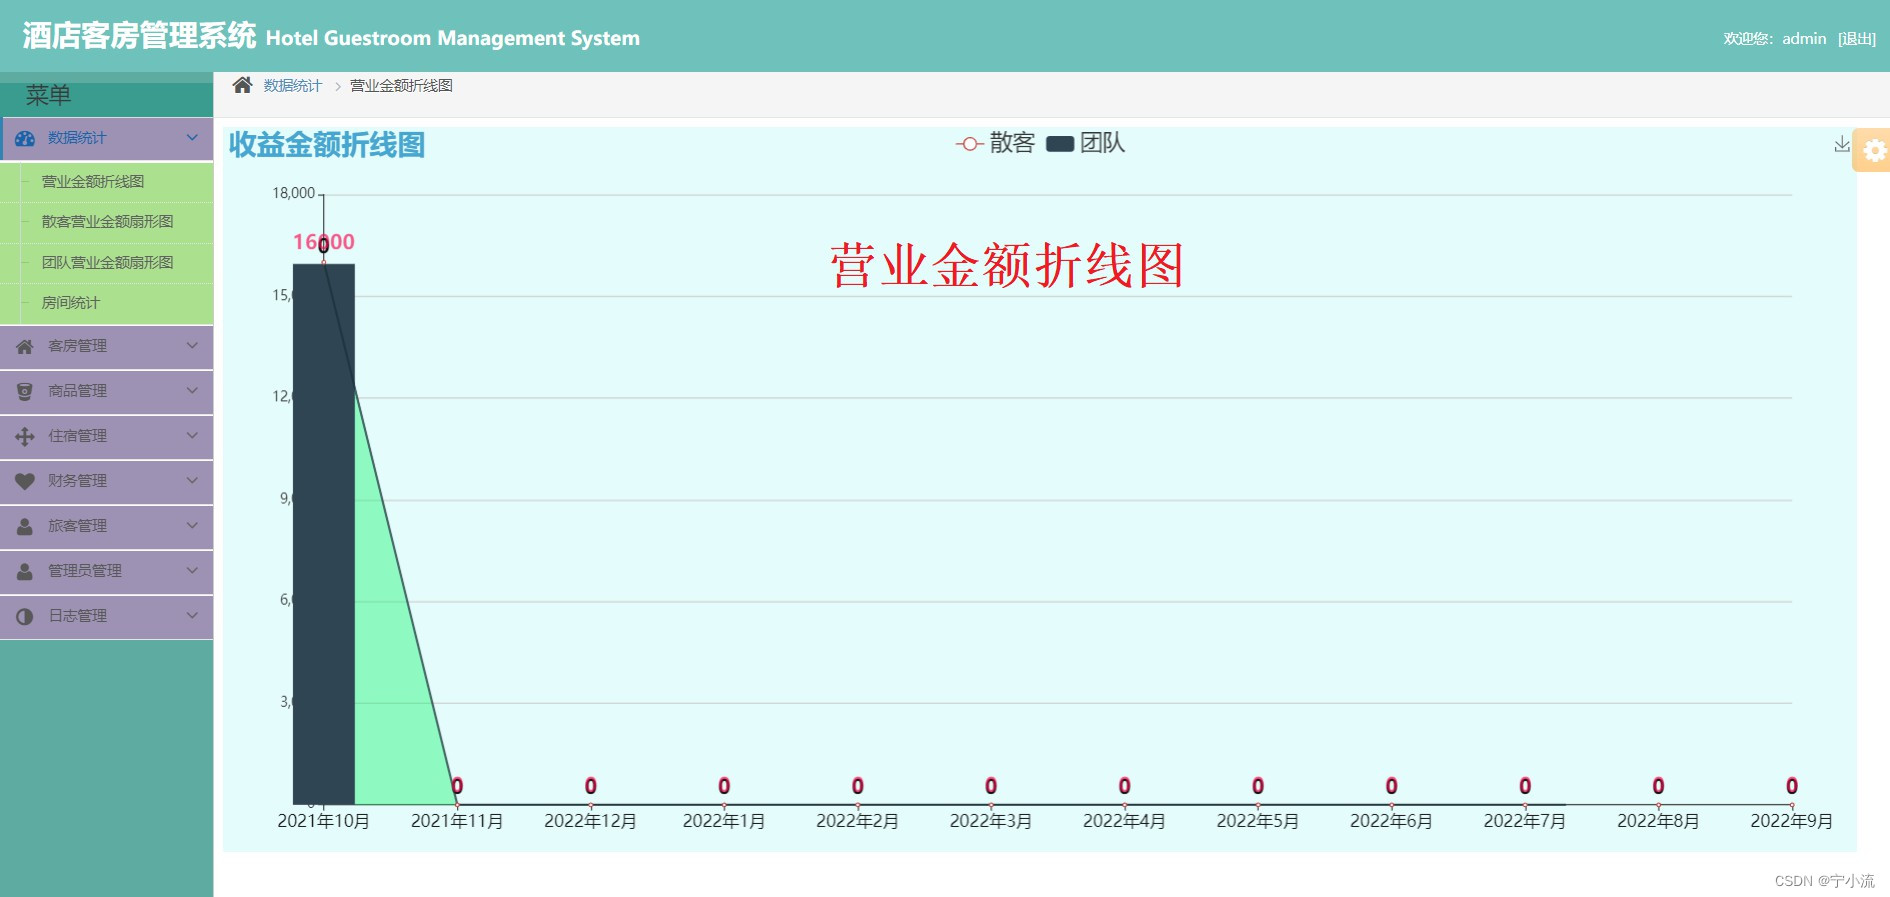The width and height of the screenshot is (1890, 897).
Task: Click the cup icon beside 商品管理
Action: click(x=25, y=391)
